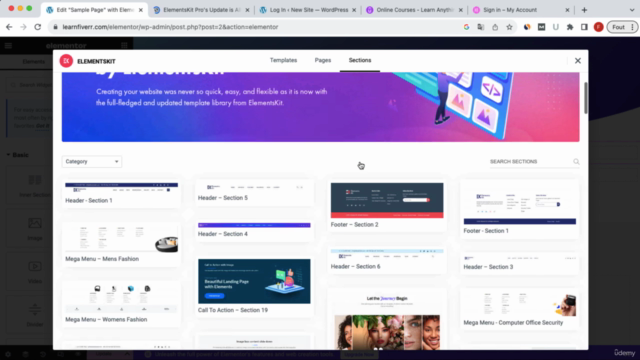Click the browser address bar URL
640x360 pixels.
(170, 27)
